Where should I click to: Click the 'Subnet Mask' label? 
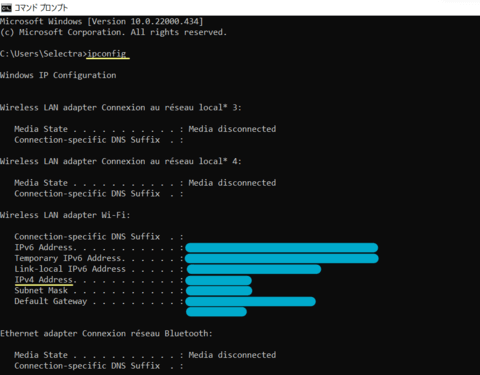[x=41, y=291]
